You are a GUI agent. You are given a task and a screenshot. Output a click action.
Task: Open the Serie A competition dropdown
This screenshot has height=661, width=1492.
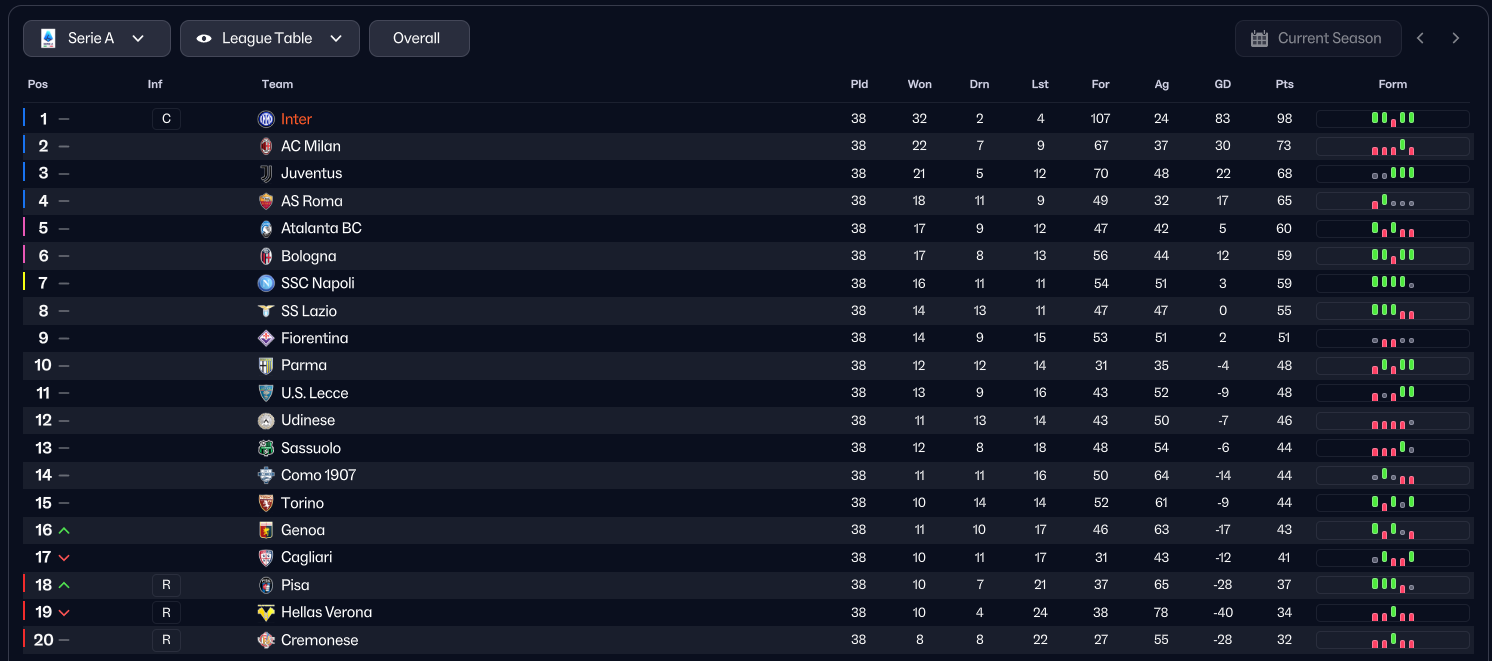click(97, 39)
